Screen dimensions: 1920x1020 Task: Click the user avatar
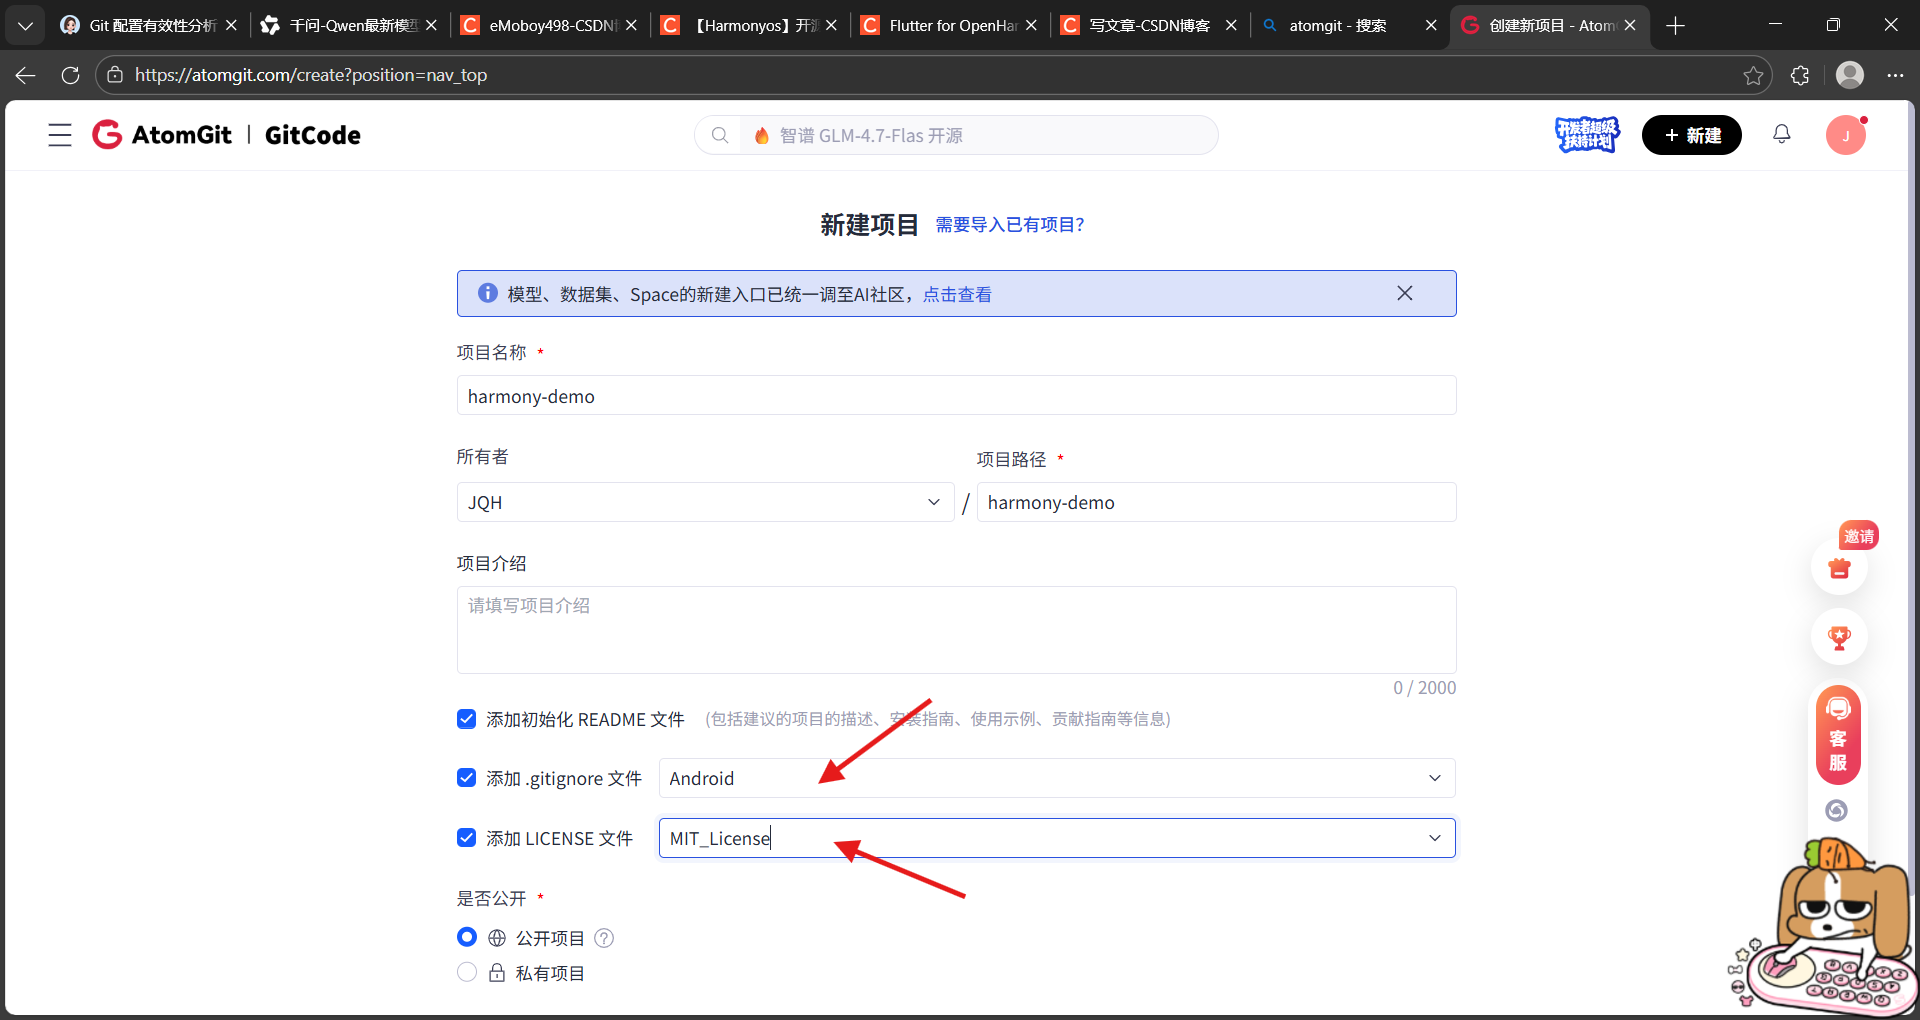click(1846, 134)
